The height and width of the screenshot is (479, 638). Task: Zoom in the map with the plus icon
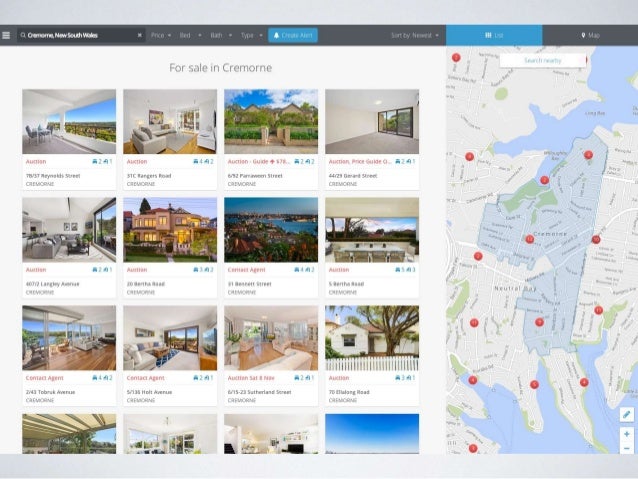[x=627, y=434]
